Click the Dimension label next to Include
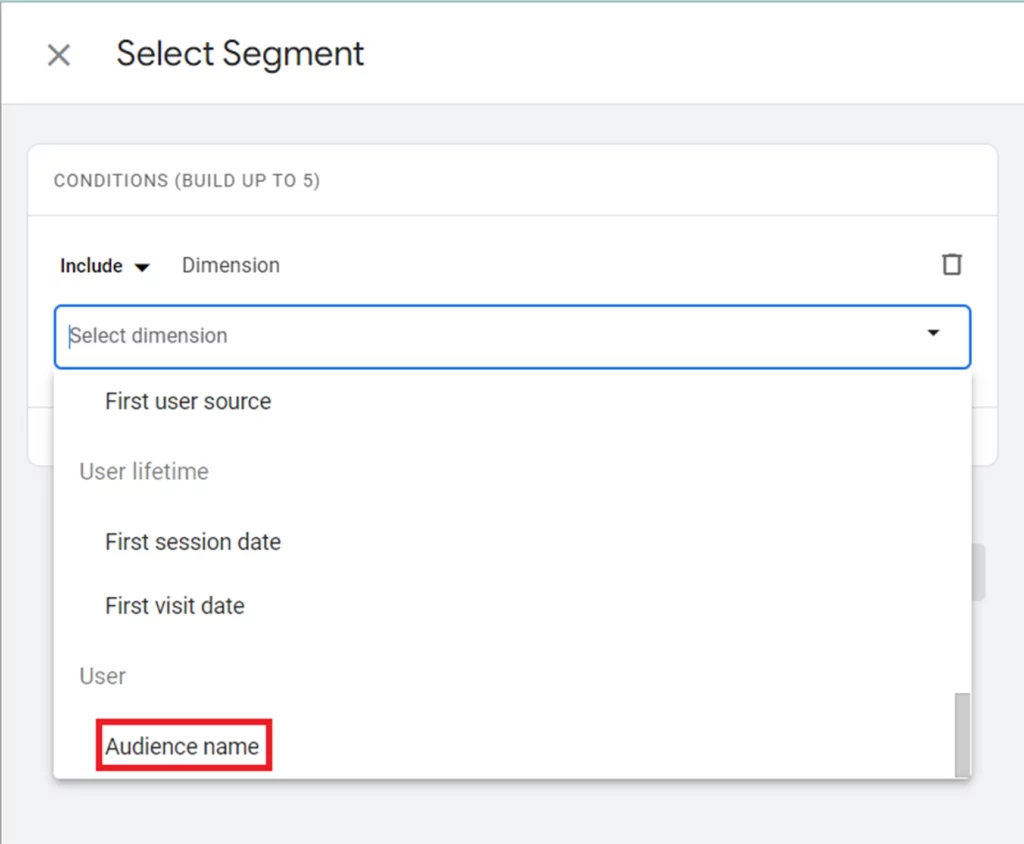Screen dimensions: 1024x844 231,266
